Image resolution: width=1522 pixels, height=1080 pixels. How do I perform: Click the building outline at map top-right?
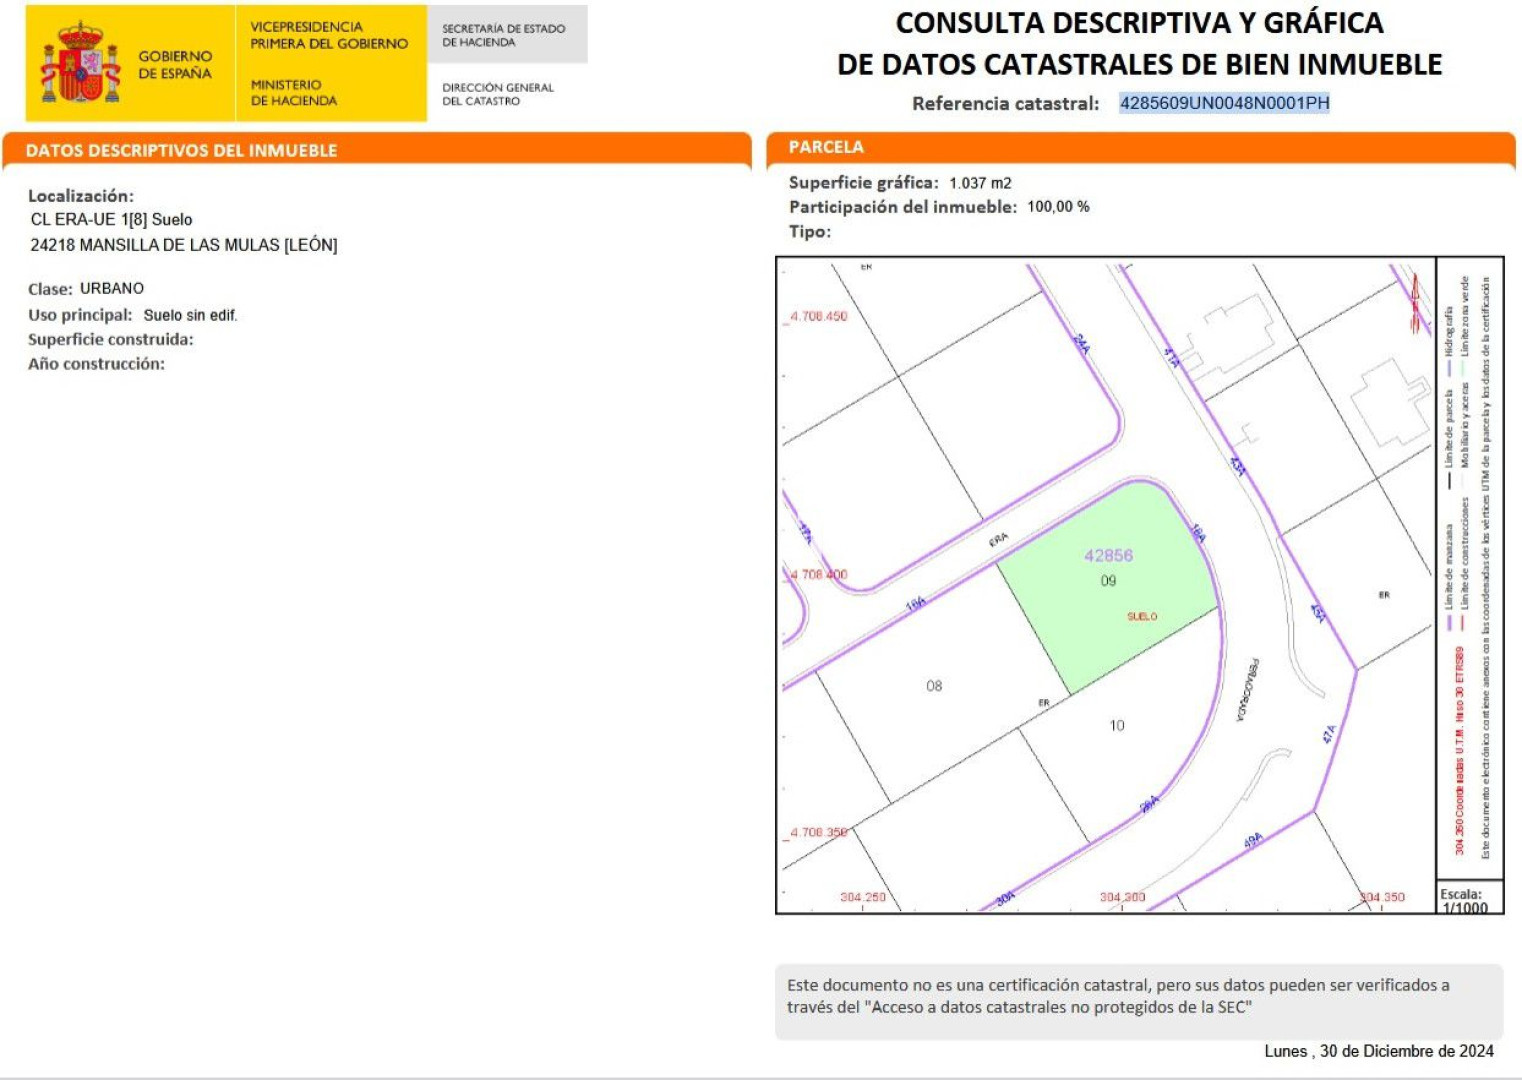[x=1391, y=402]
